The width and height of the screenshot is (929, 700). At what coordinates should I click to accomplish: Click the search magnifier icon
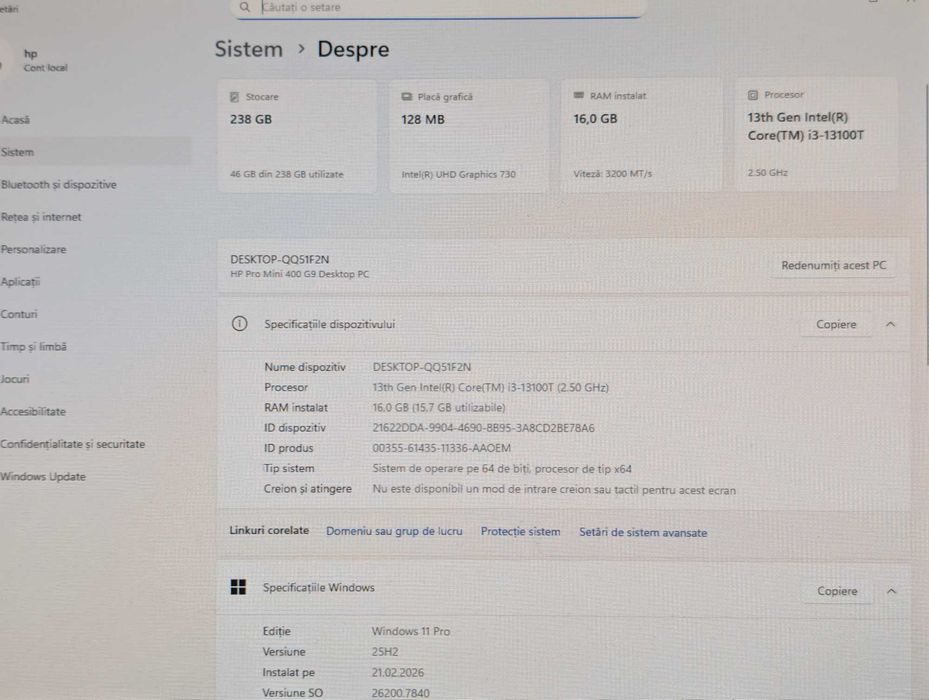pos(245,7)
